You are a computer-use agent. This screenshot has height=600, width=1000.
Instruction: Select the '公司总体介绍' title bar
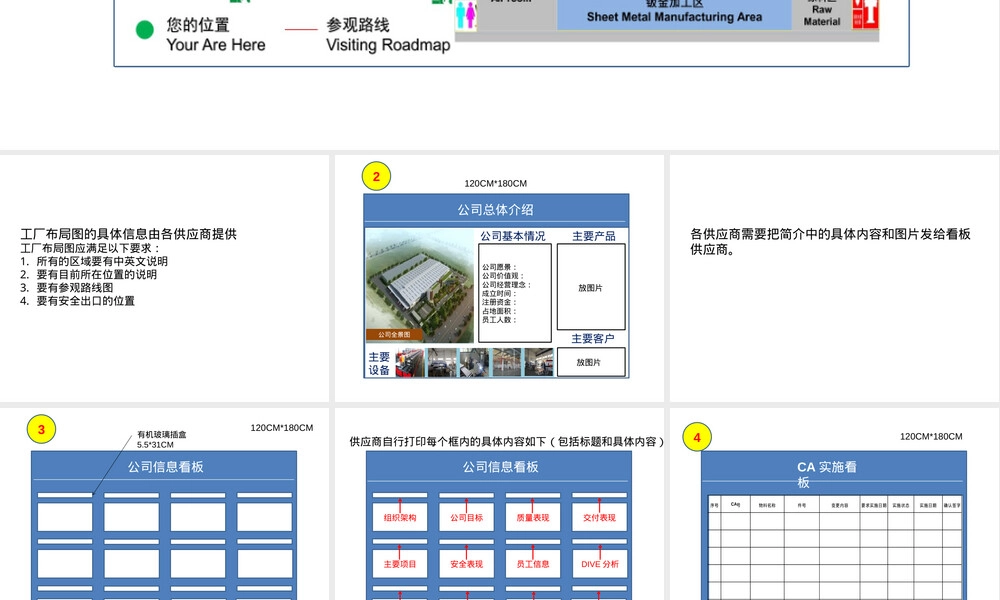coord(496,210)
